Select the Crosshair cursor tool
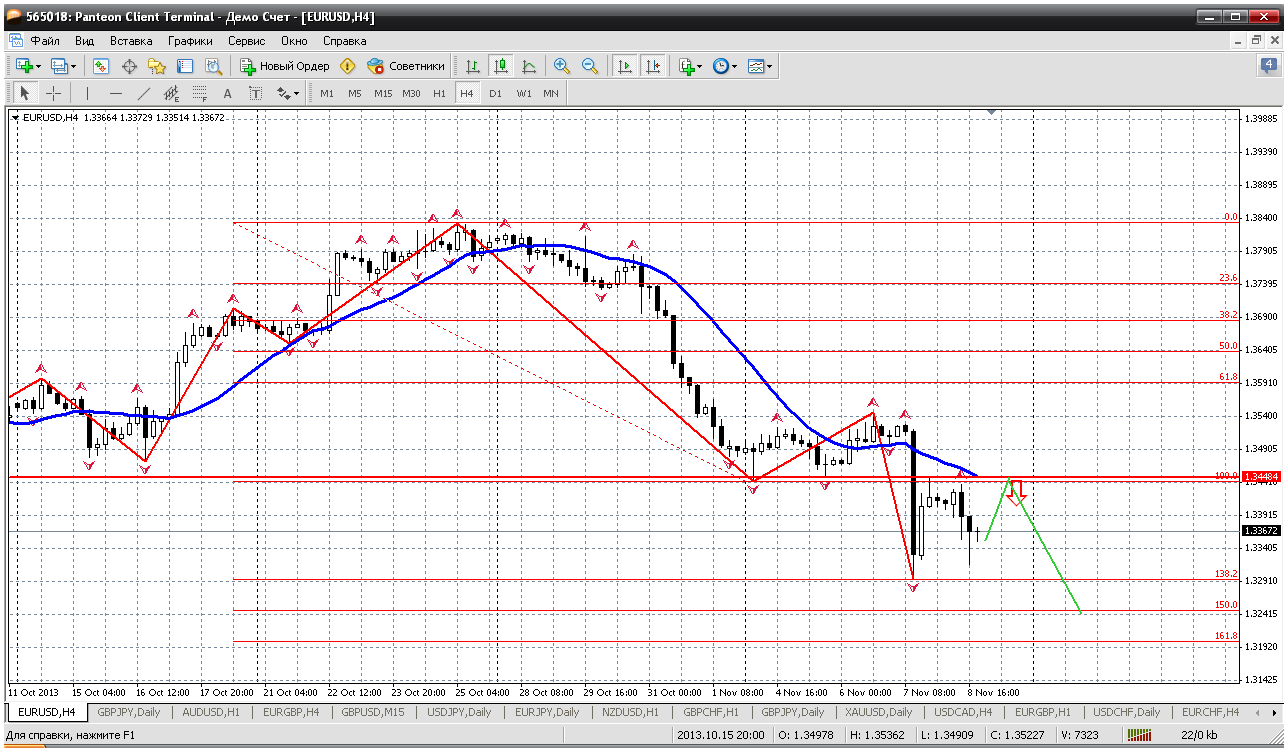Image resolution: width=1288 pixels, height=748 pixels. tap(53, 93)
